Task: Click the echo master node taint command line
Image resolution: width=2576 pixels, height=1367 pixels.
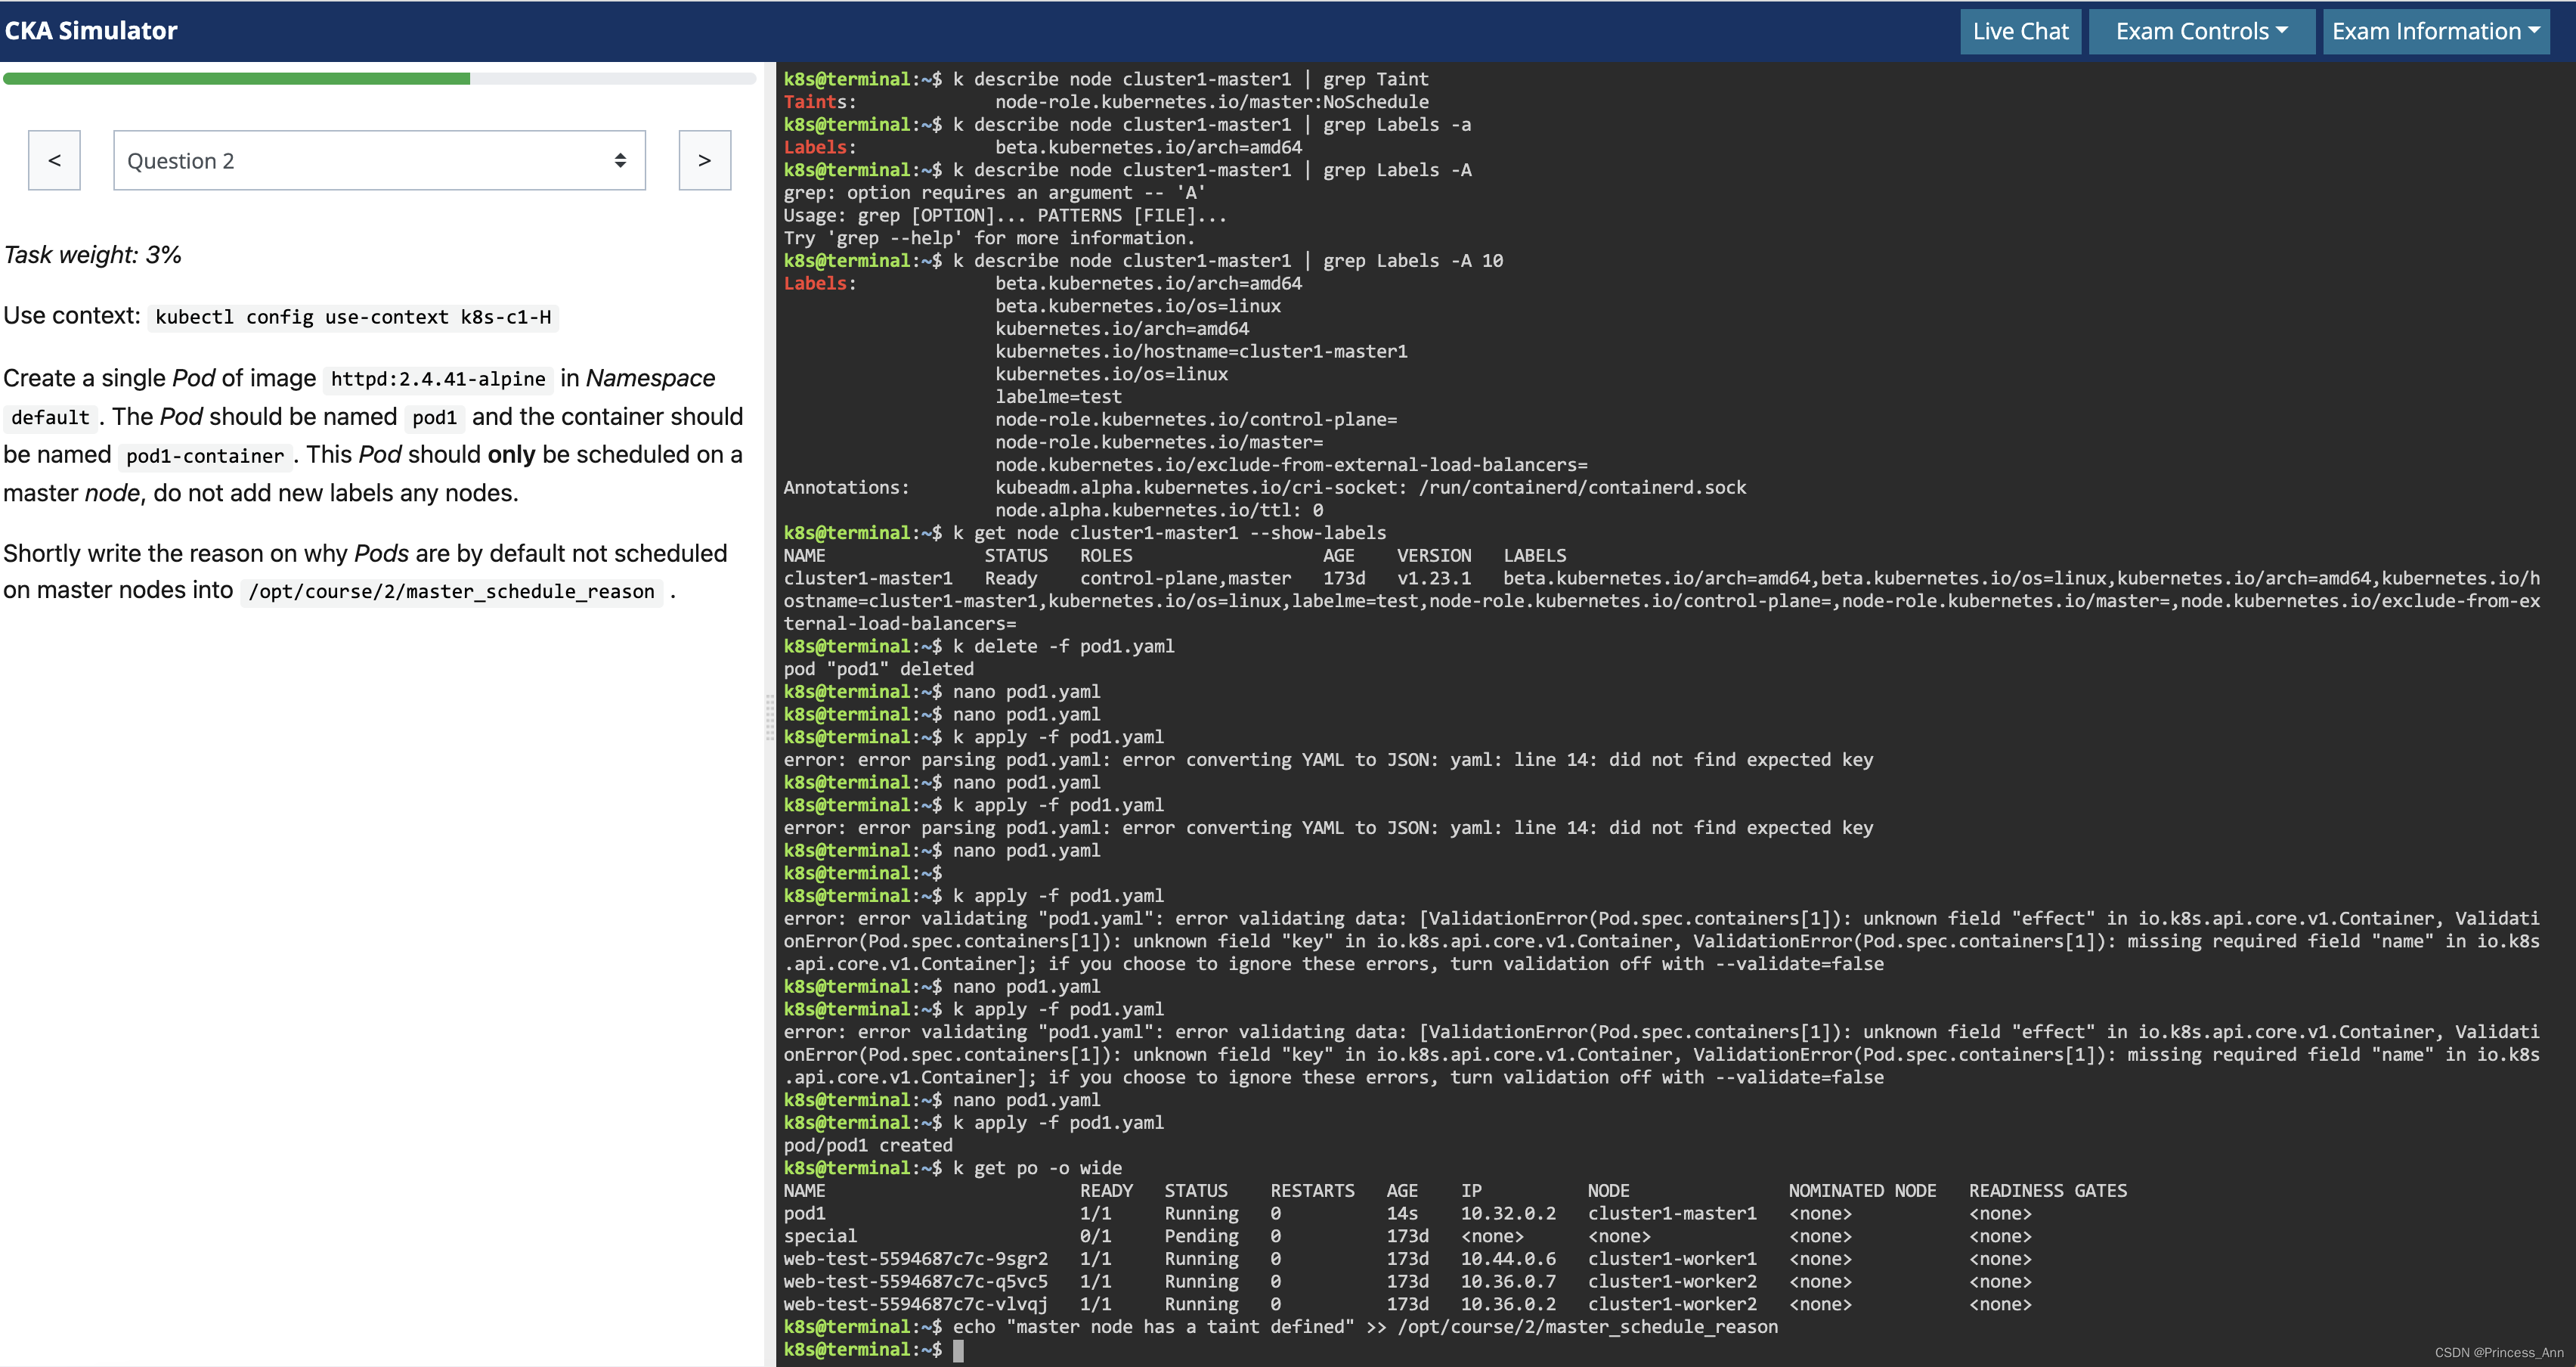Action: (1364, 1327)
